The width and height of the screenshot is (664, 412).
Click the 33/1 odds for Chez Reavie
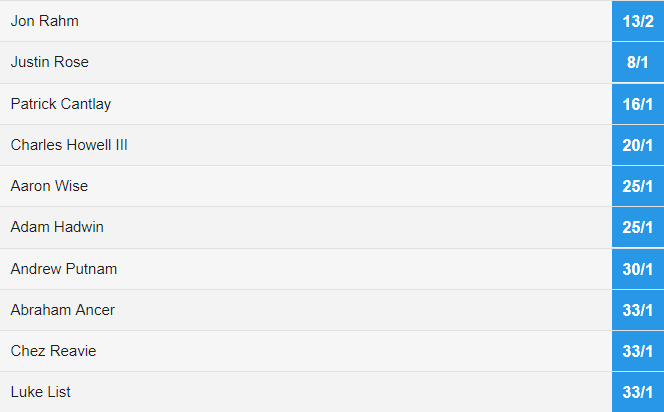point(637,351)
